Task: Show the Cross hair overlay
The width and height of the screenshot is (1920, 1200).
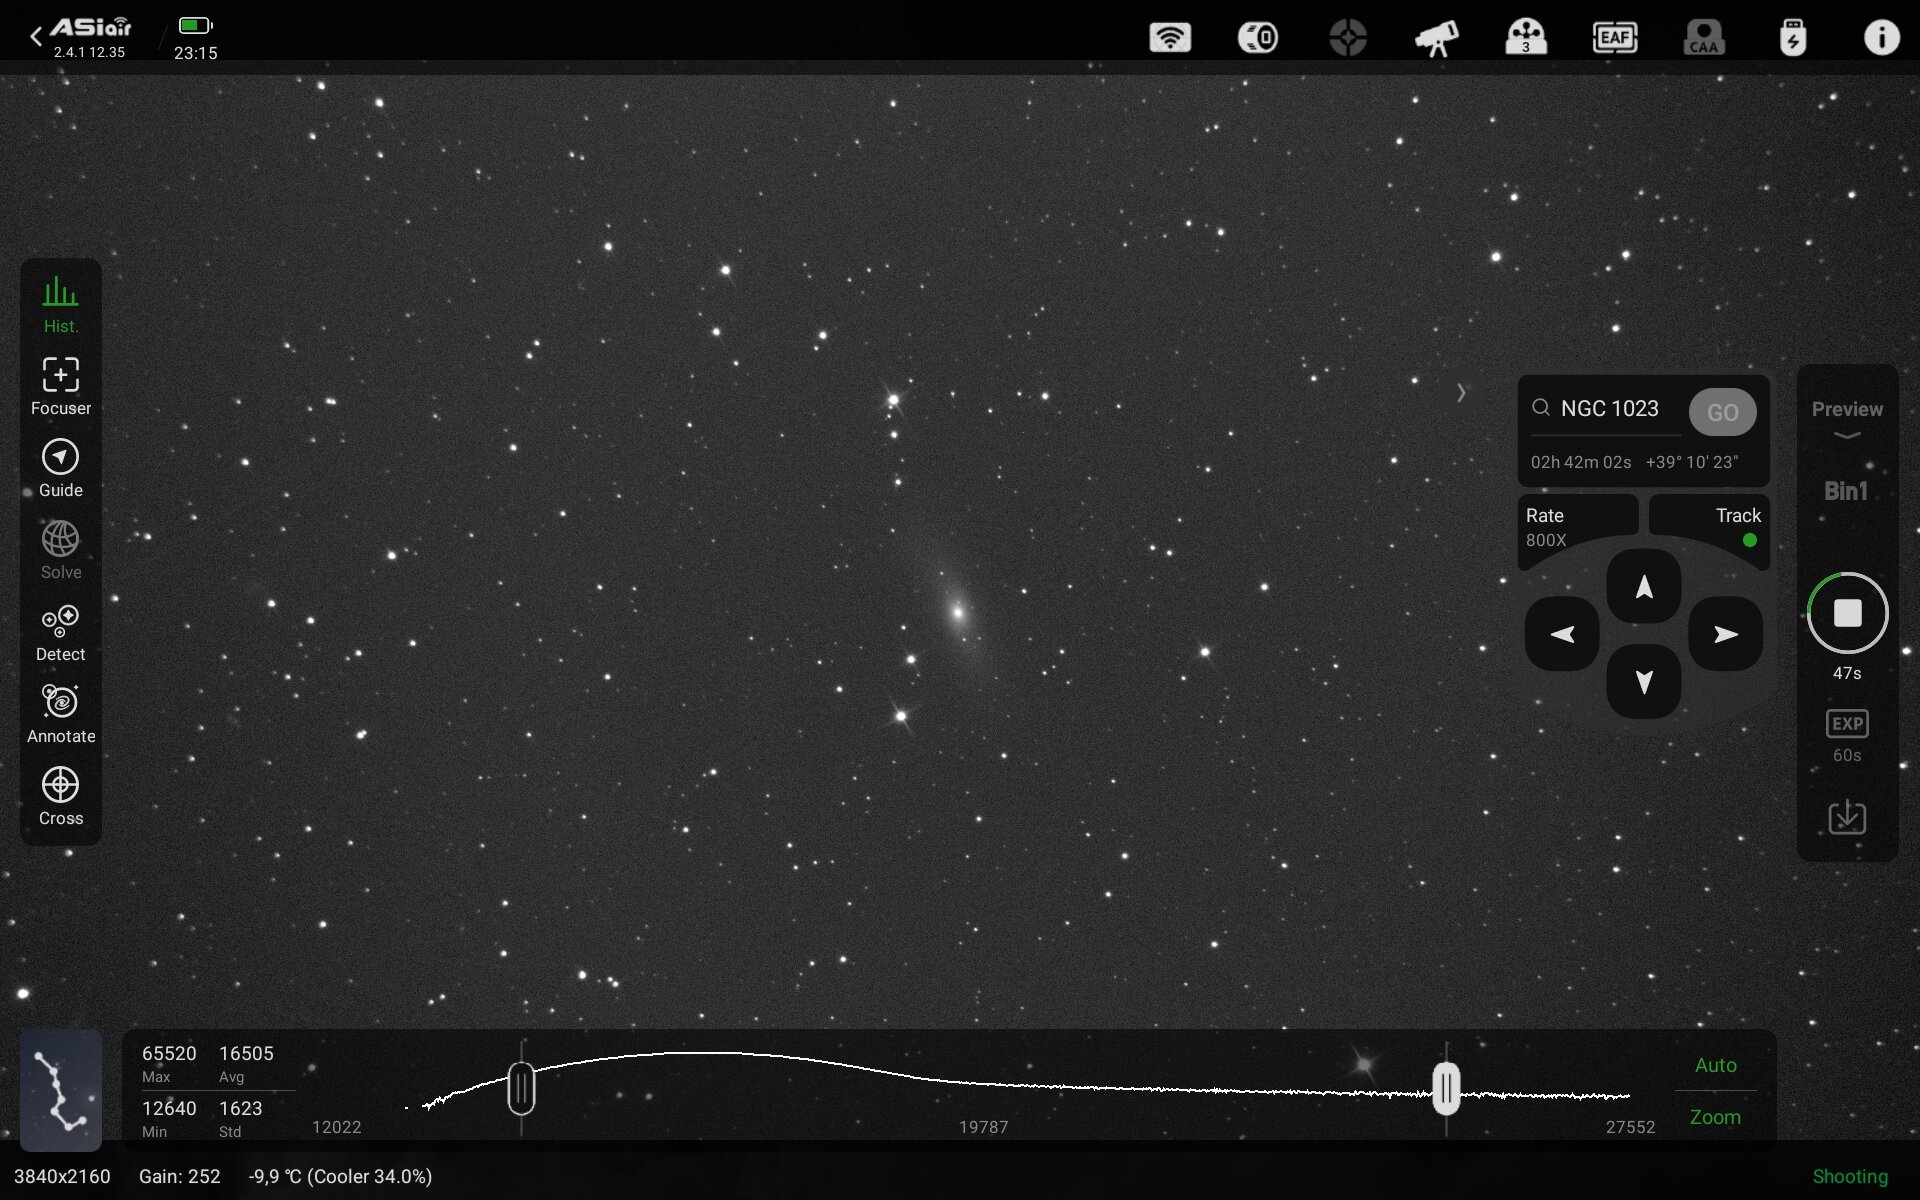Action: pos(60,796)
